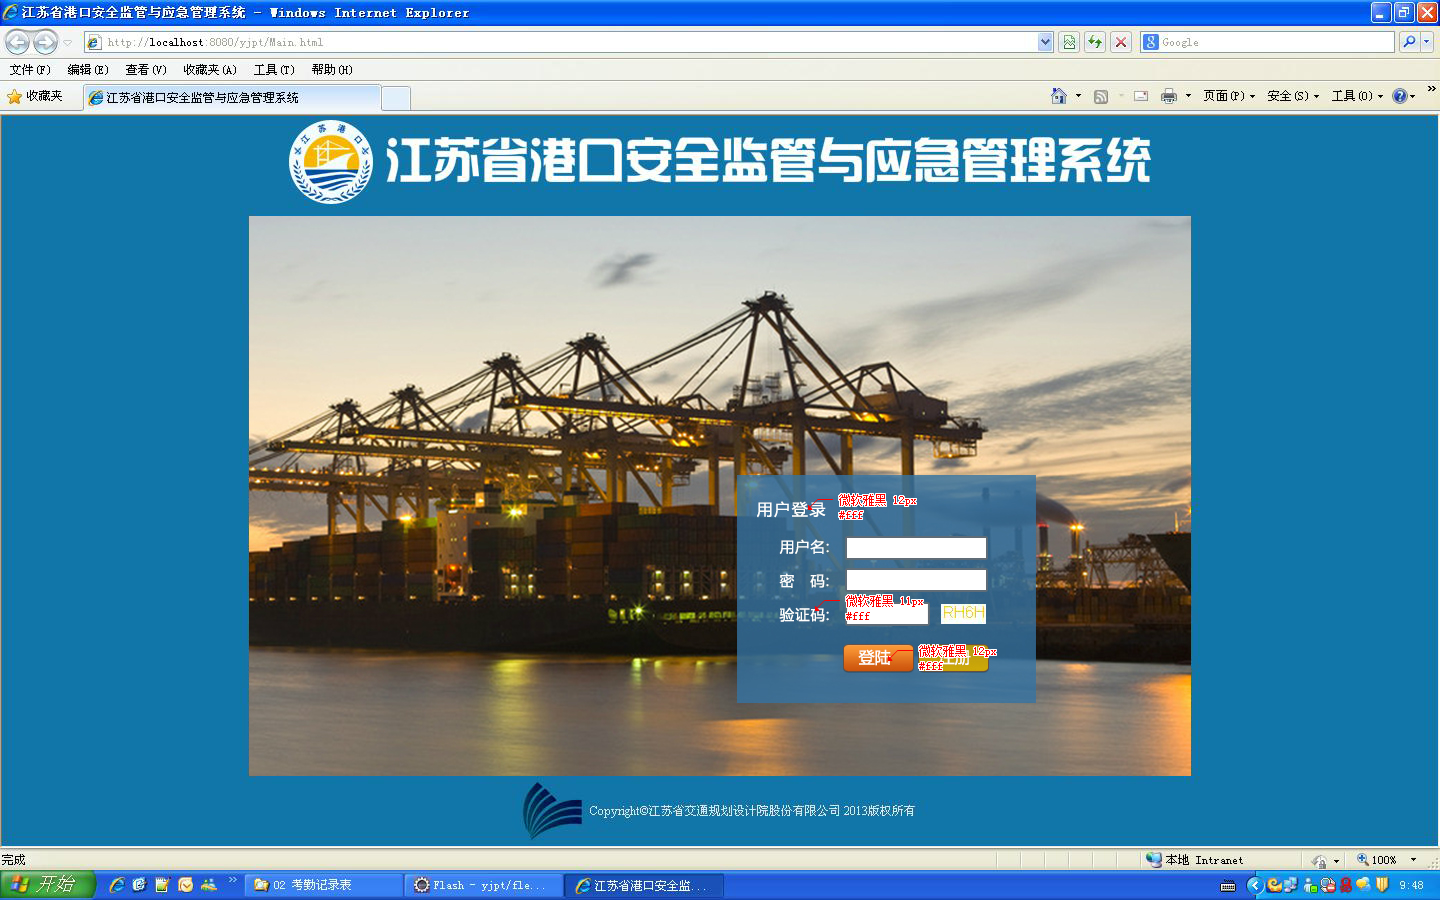Click the magnifier search button
The image size is (1440, 900).
1409,42
